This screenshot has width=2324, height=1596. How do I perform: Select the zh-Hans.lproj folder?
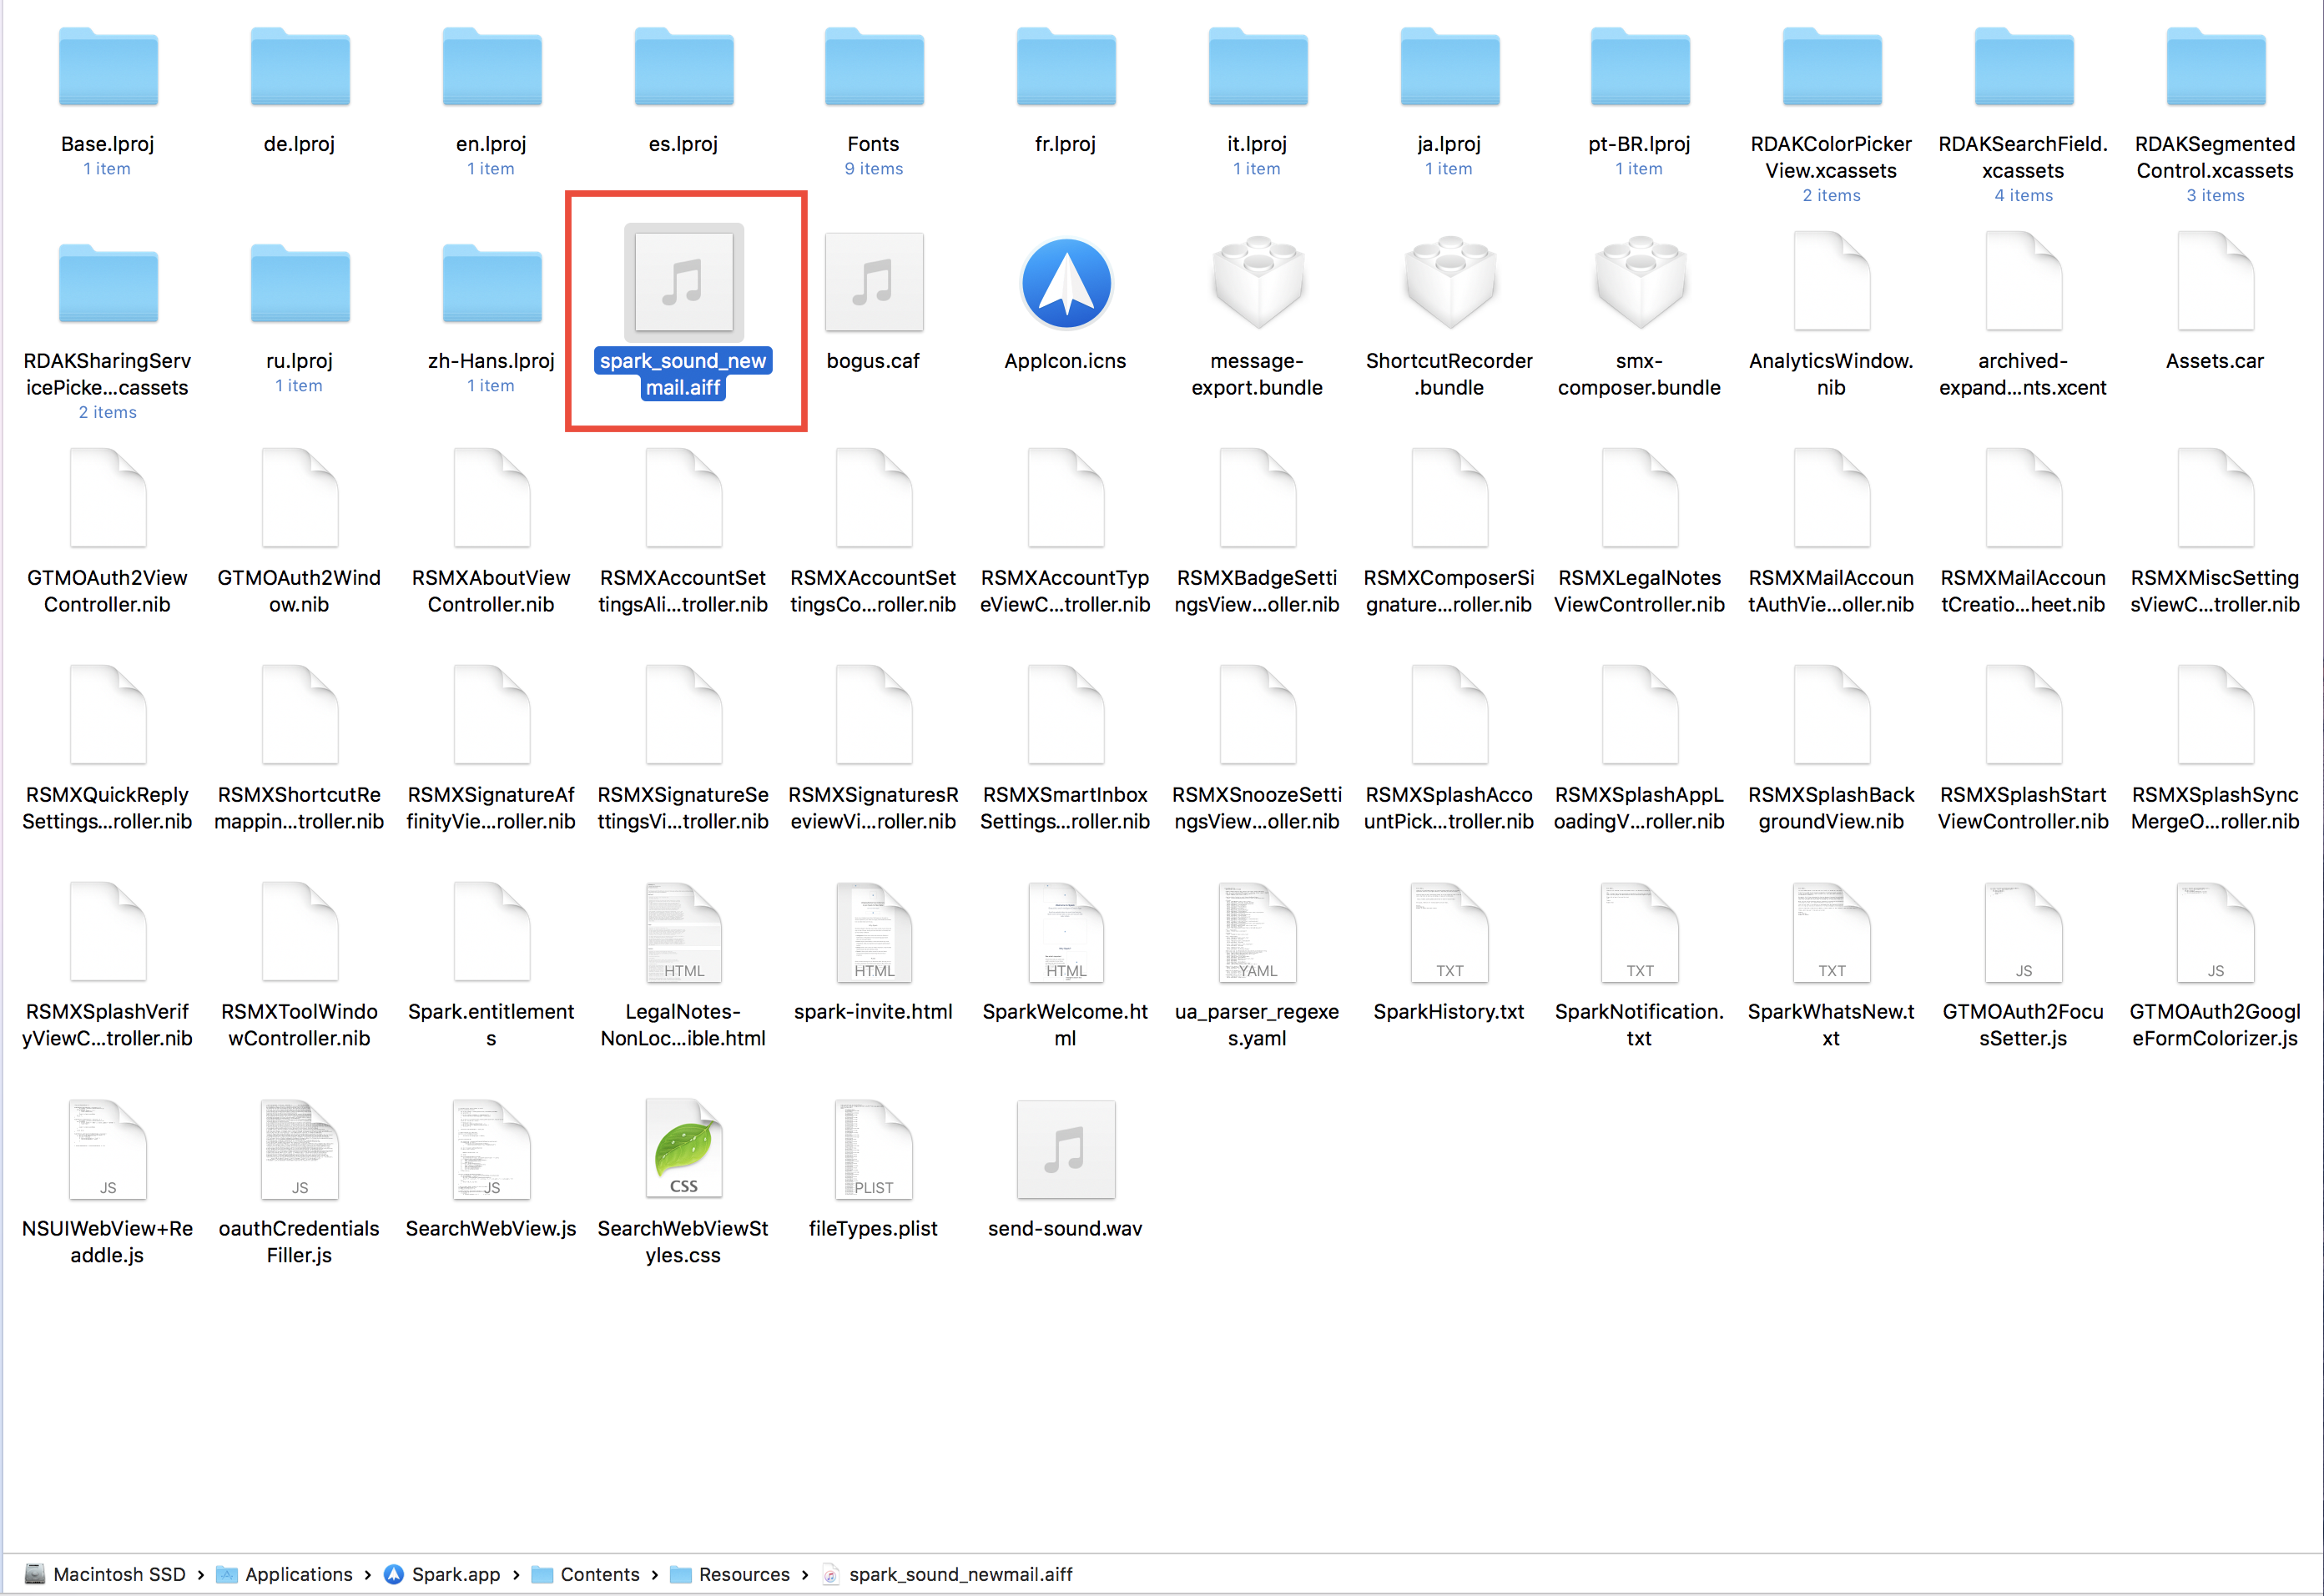click(x=491, y=284)
